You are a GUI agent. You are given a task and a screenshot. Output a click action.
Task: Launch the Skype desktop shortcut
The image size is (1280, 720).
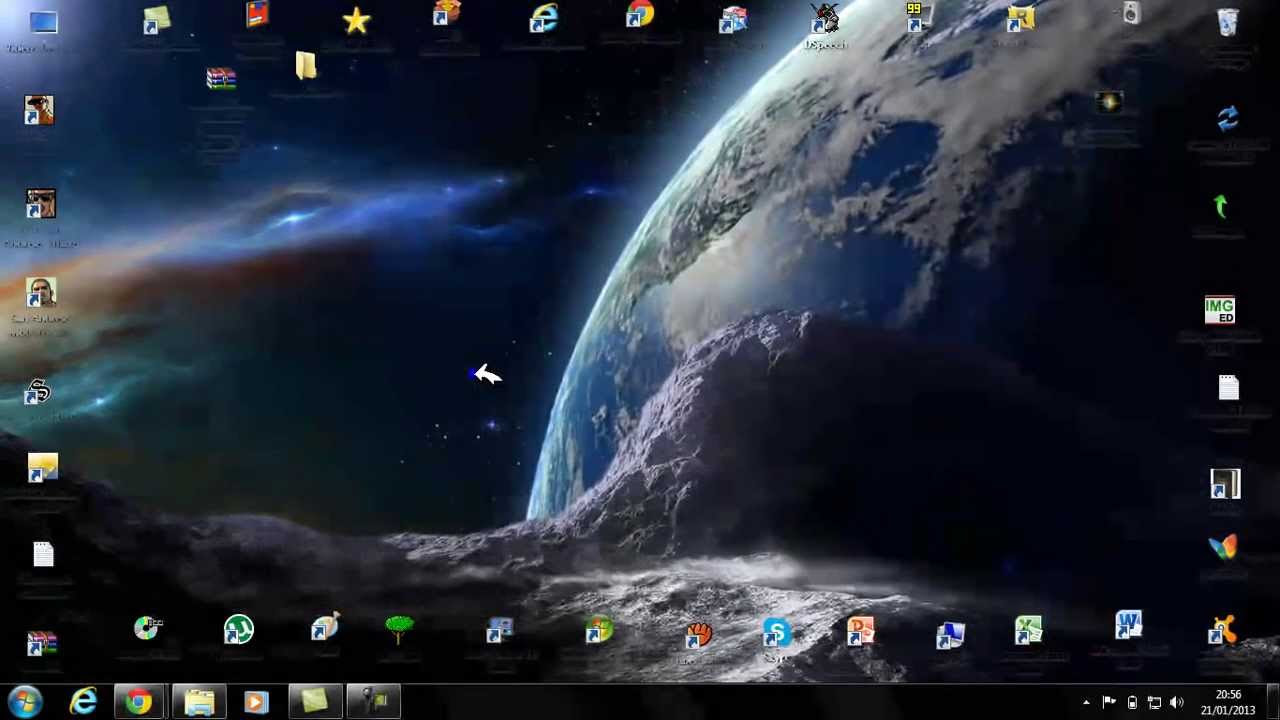point(776,634)
